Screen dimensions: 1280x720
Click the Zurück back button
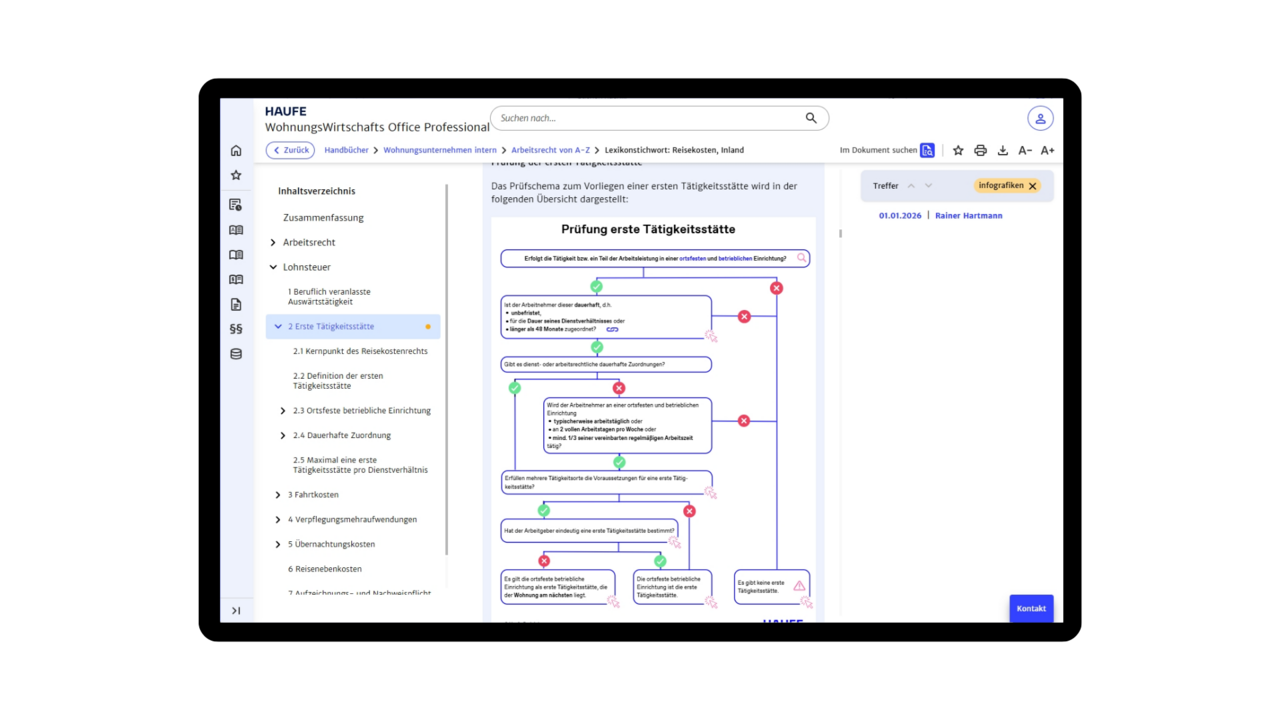290,150
